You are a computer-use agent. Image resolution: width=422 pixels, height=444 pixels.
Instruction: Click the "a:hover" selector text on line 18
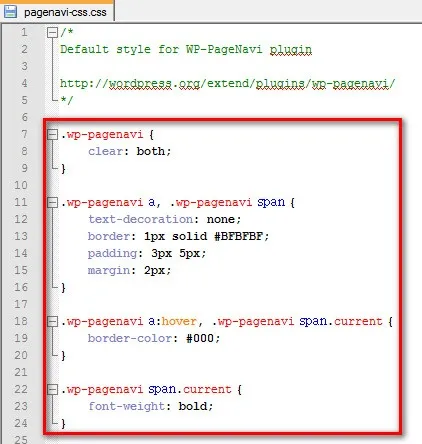point(172,321)
